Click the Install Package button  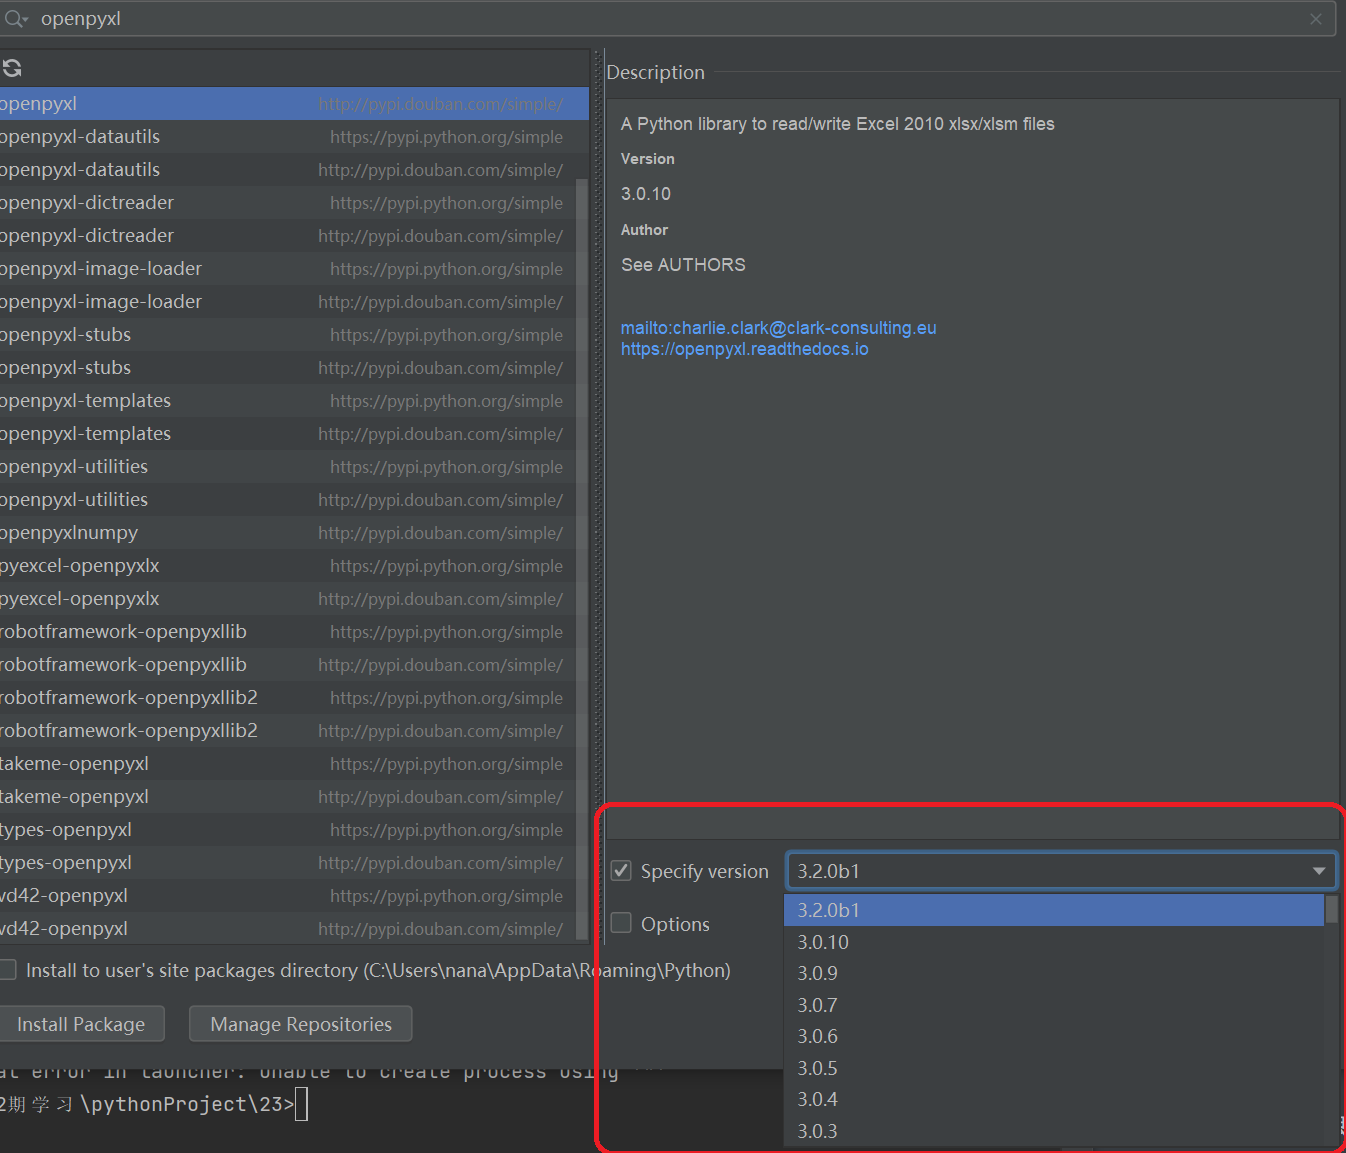[x=81, y=1024]
